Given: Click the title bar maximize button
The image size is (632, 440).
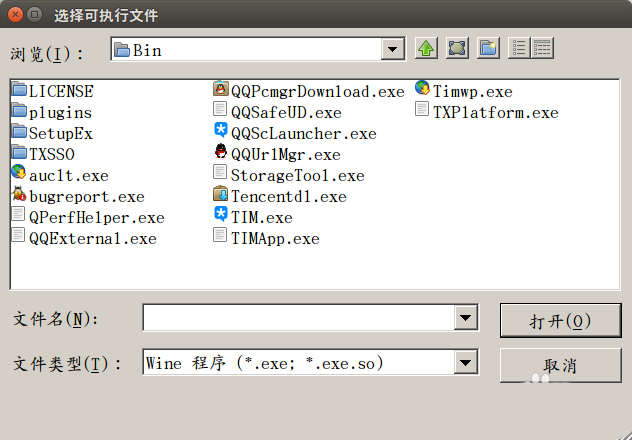Looking at the screenshot, I should pos(35,15).
